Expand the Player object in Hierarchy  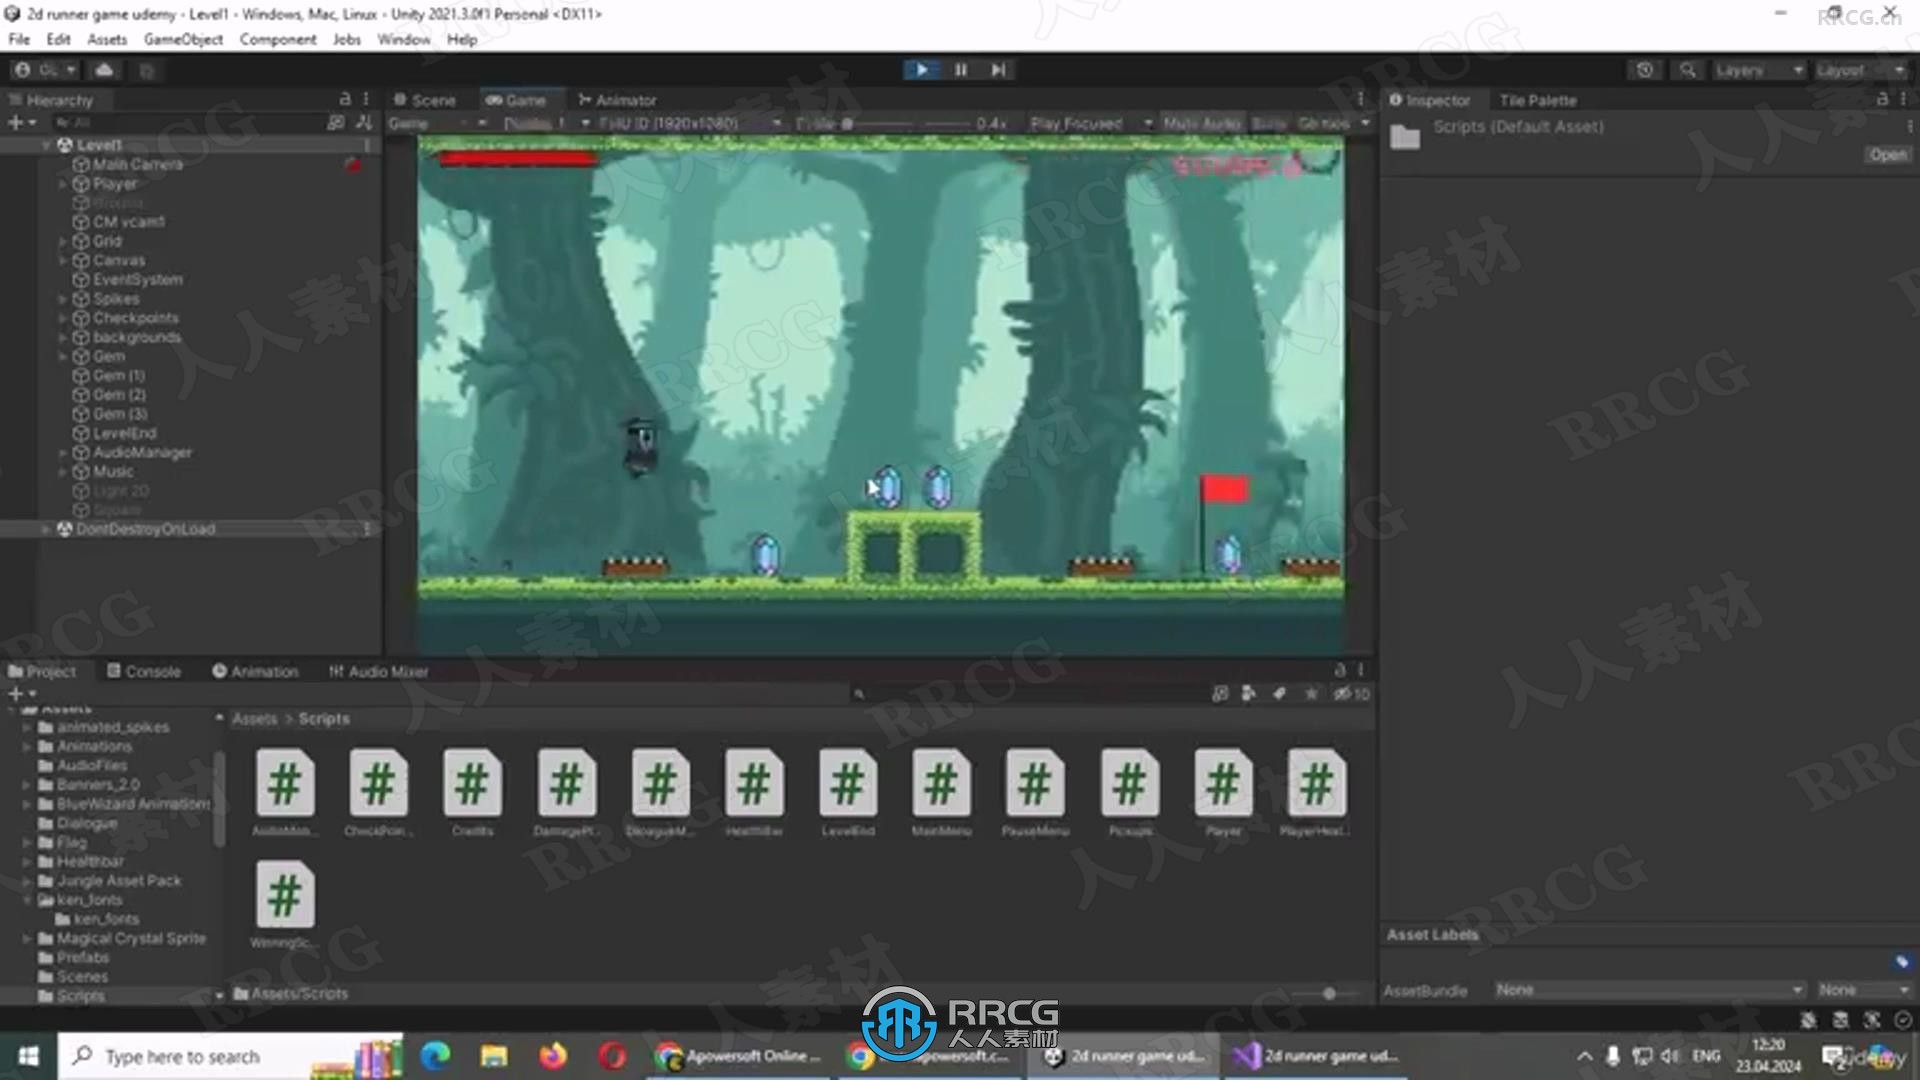coord(62,184)
